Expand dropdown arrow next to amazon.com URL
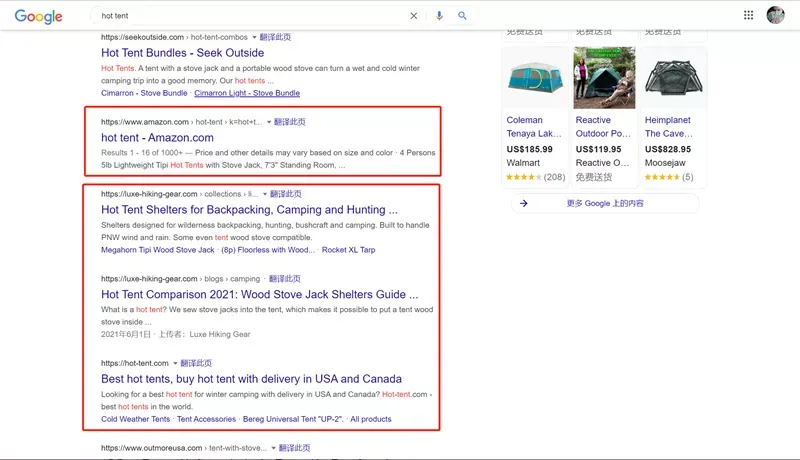Screen dimensions: 800x460 (269, 122)
